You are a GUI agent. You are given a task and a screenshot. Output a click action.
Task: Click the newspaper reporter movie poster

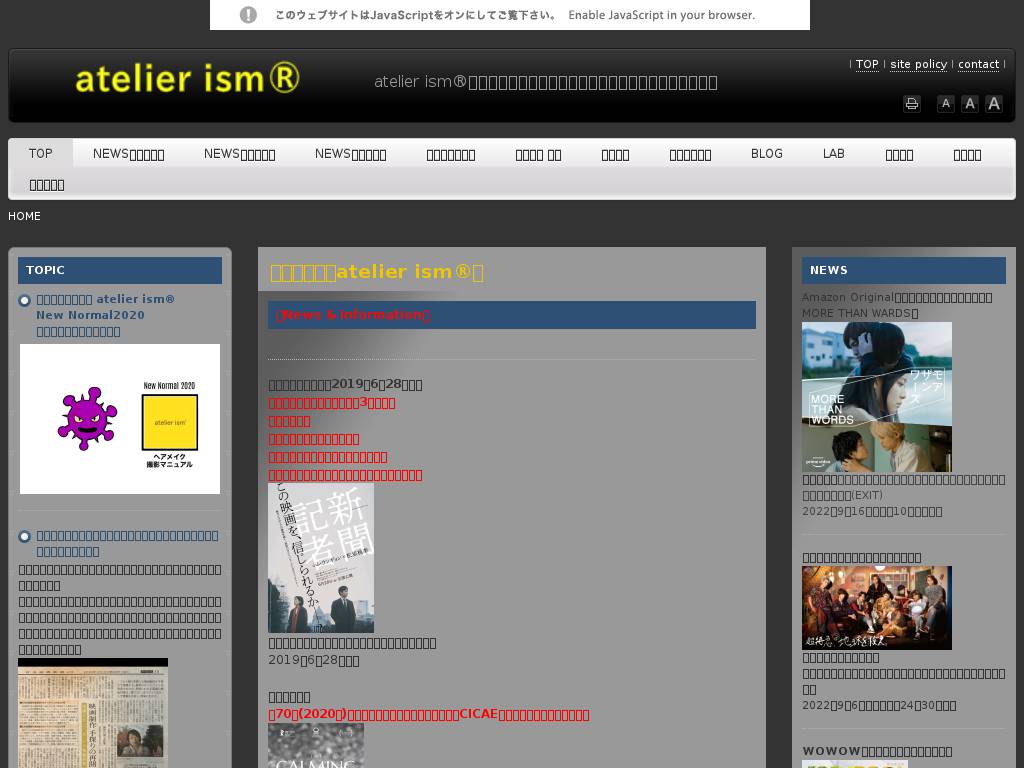(321, 558)
